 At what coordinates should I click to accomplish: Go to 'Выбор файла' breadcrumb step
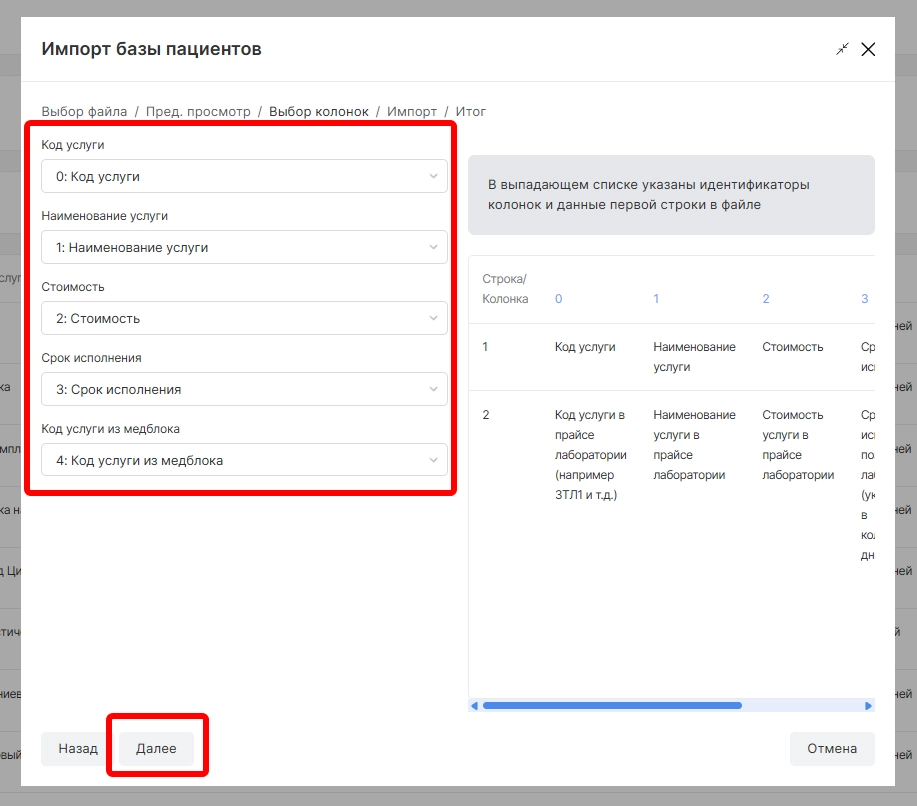pyautogui.click(x=84, y=112)
